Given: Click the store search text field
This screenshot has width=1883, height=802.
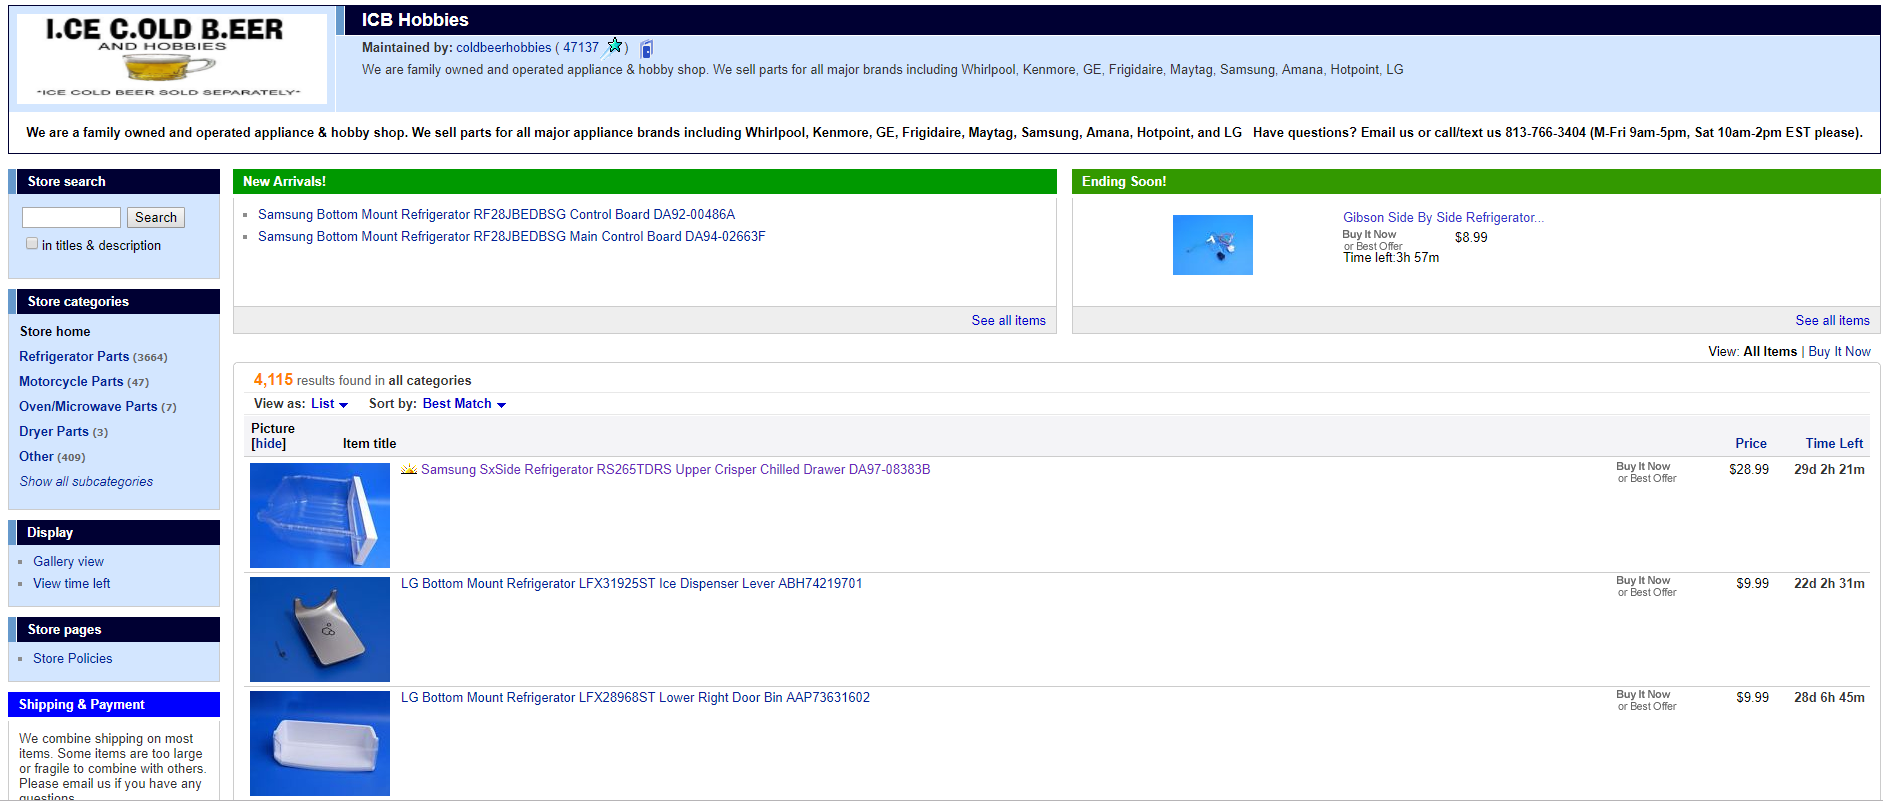Looking at the screenshot, I should tap(71, 218).
